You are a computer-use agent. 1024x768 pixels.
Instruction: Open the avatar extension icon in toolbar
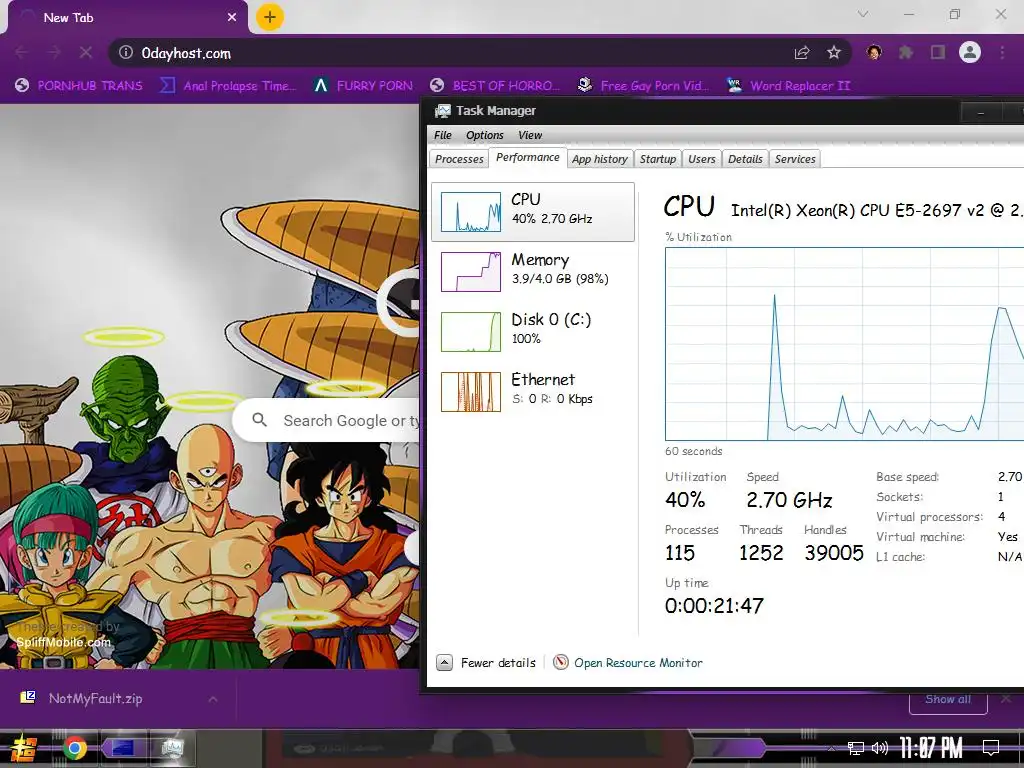click(x=874, y=53)
